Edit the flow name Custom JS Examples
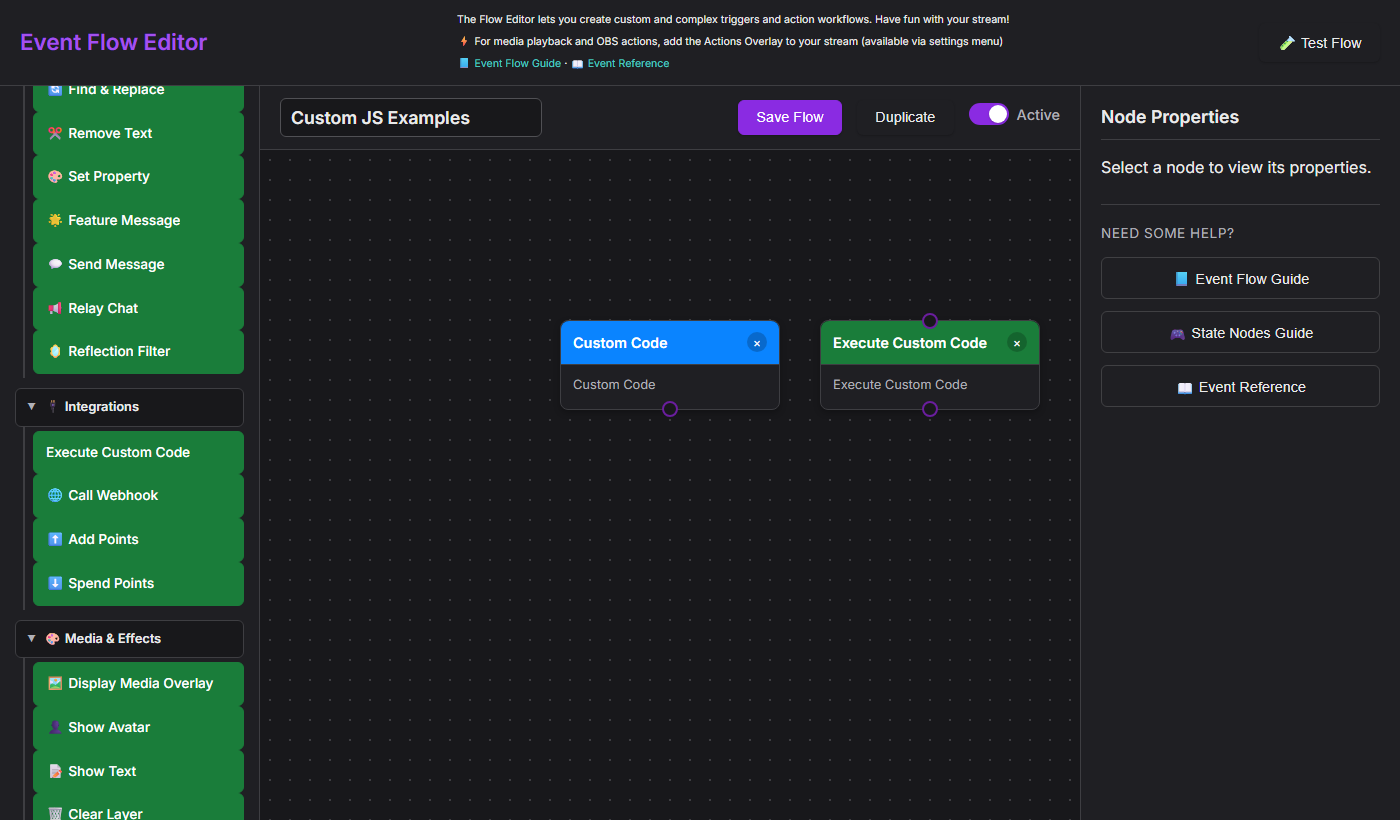 point(410,117)
